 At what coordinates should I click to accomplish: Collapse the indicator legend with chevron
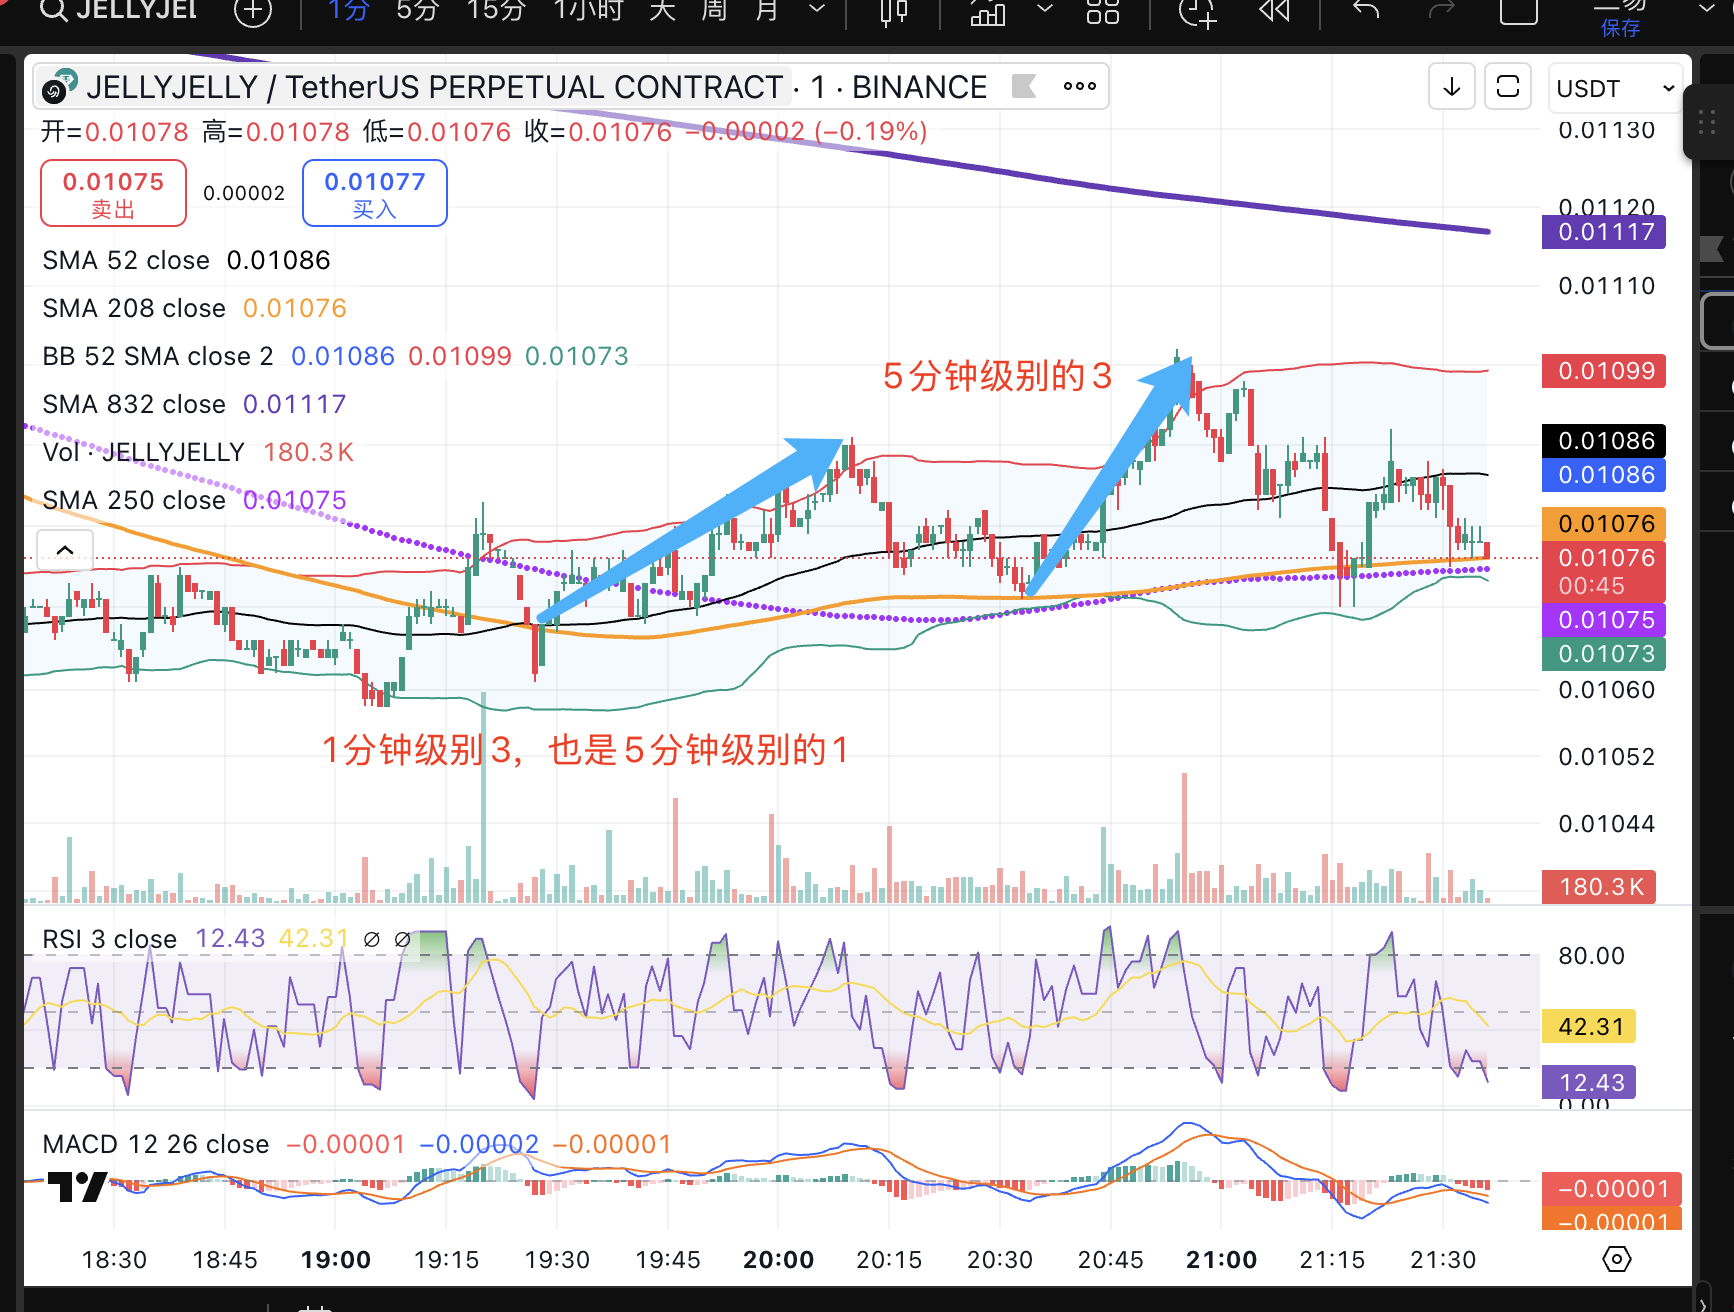coord(65,550)
